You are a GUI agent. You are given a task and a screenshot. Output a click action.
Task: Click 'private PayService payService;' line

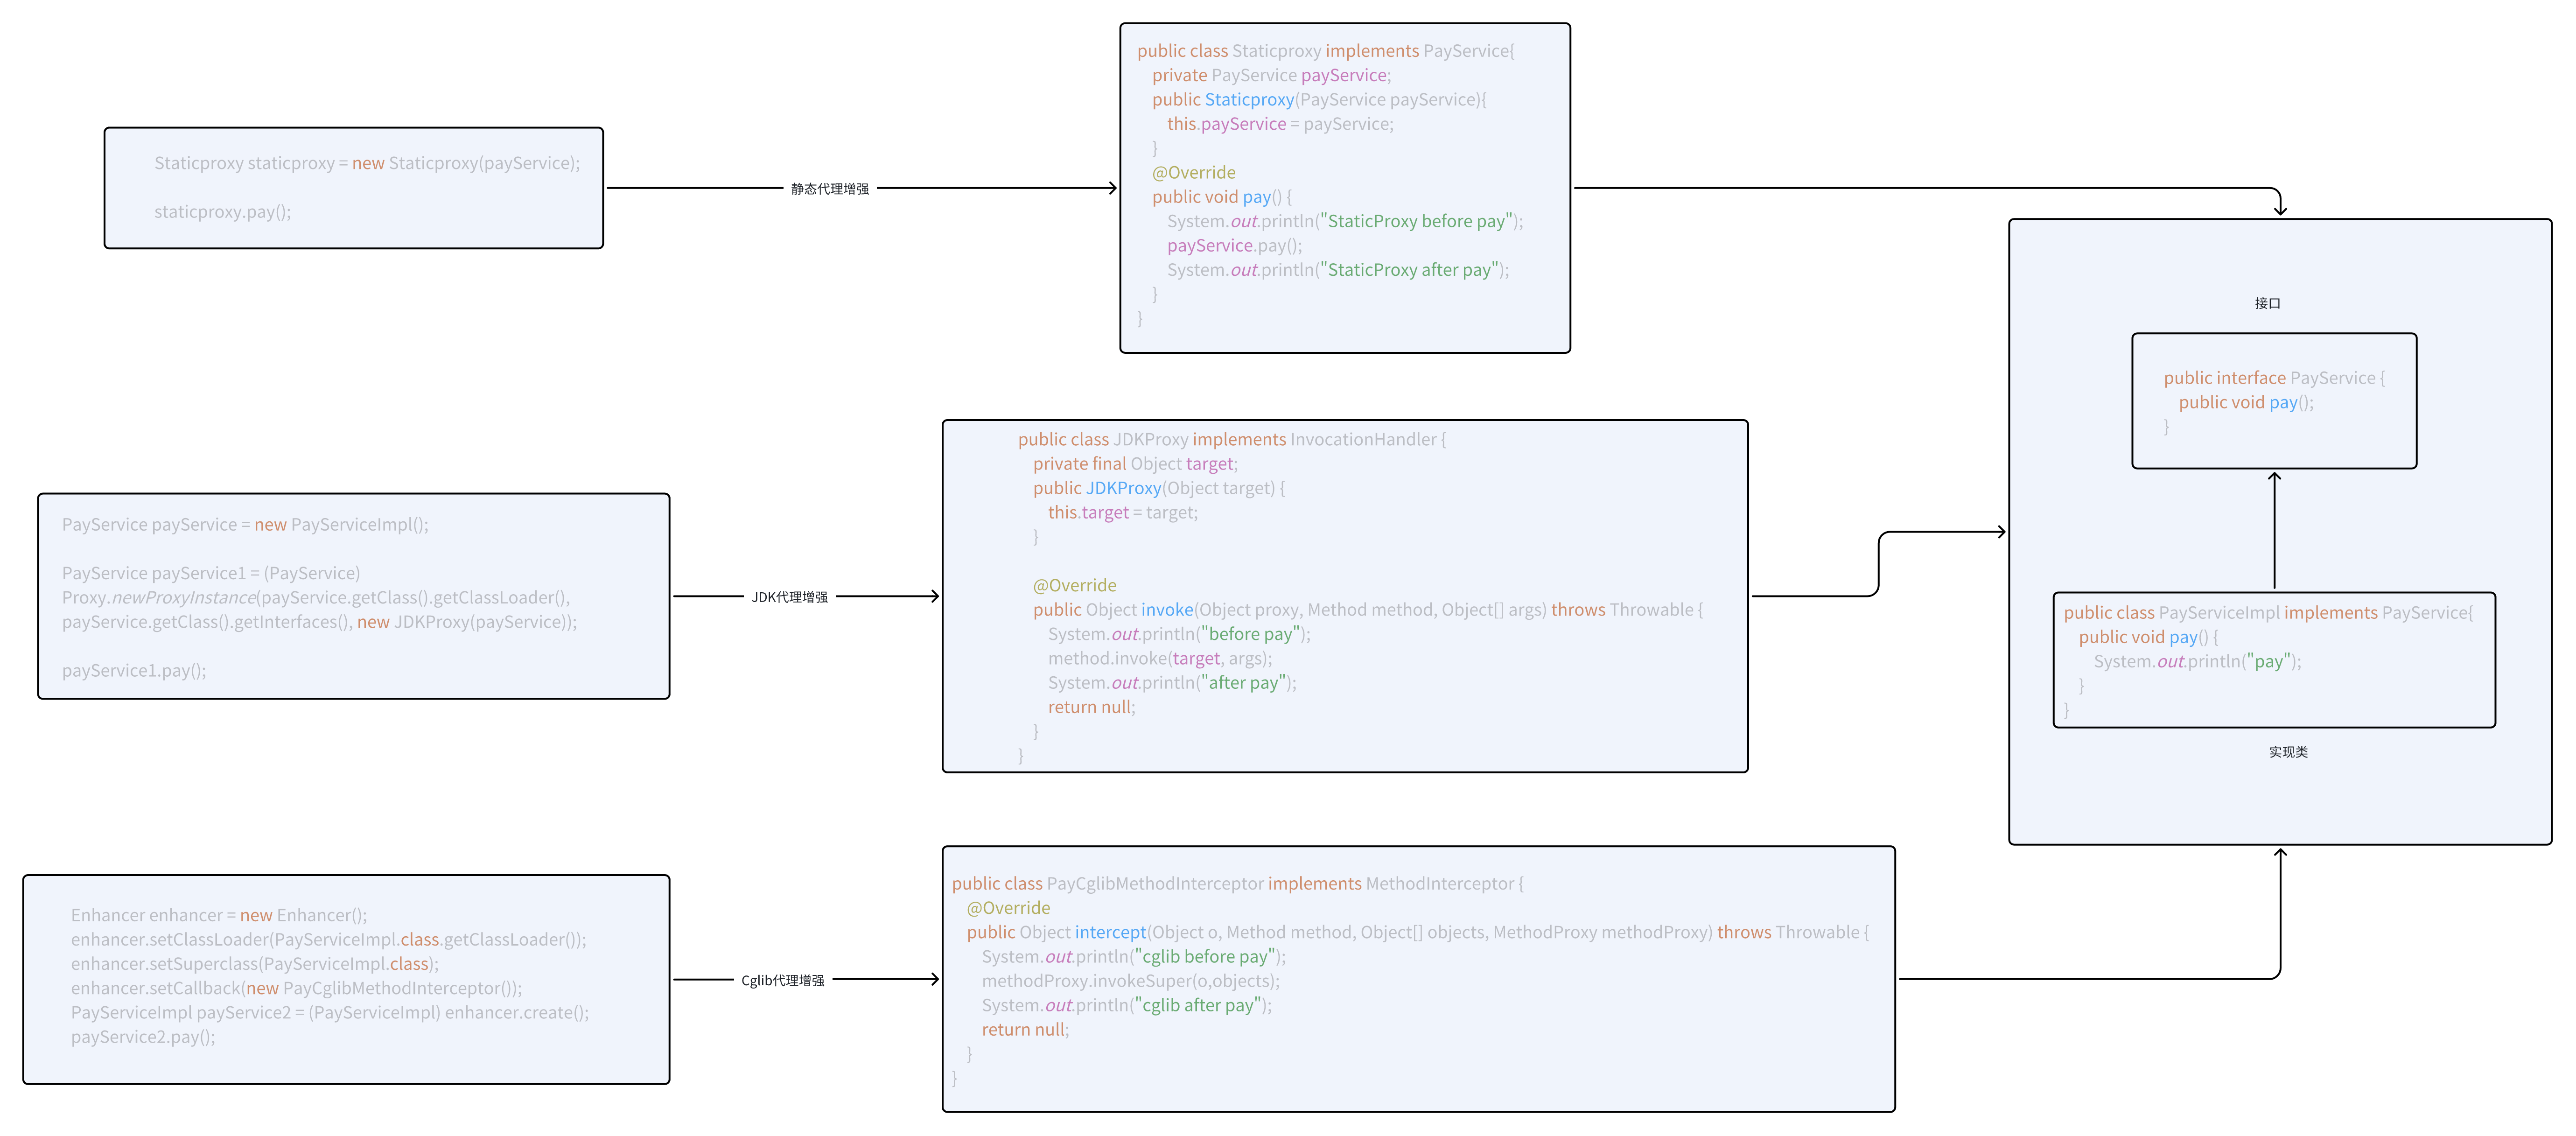coord(1271,75)
